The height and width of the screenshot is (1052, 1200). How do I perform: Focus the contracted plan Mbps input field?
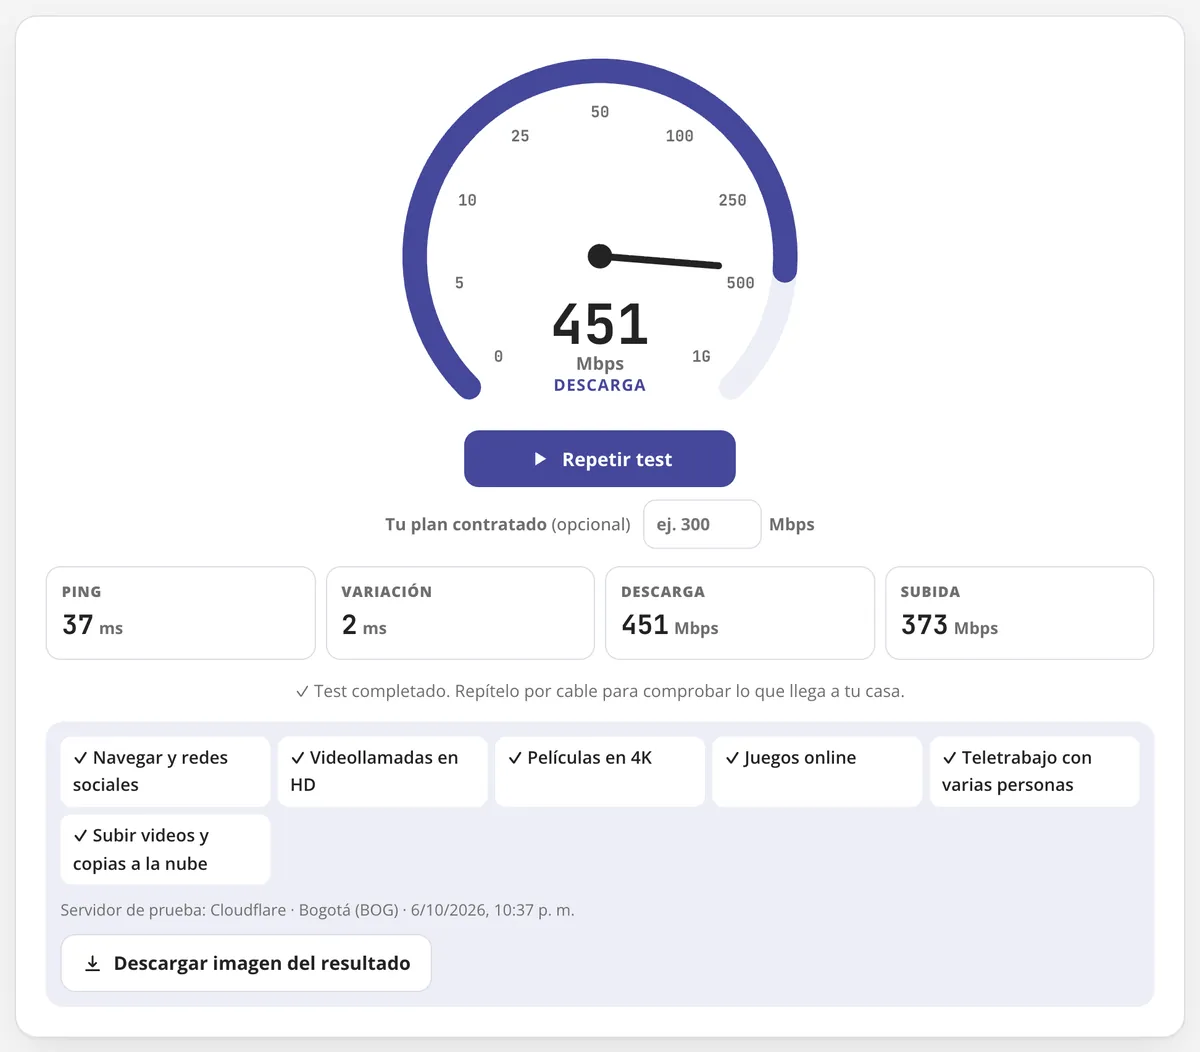tap(702, 524)
